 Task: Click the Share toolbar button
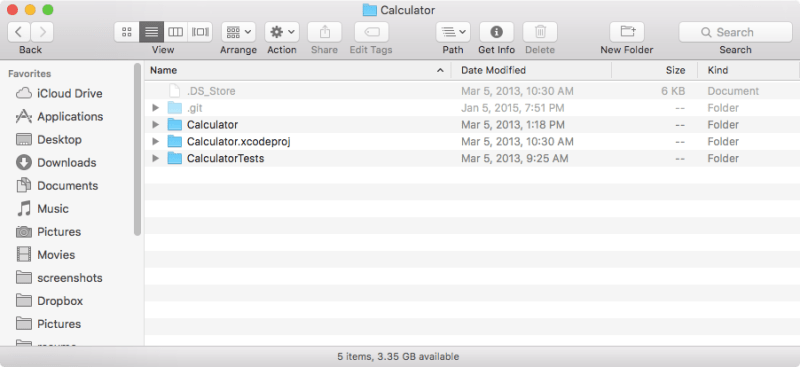click(324, 32)
